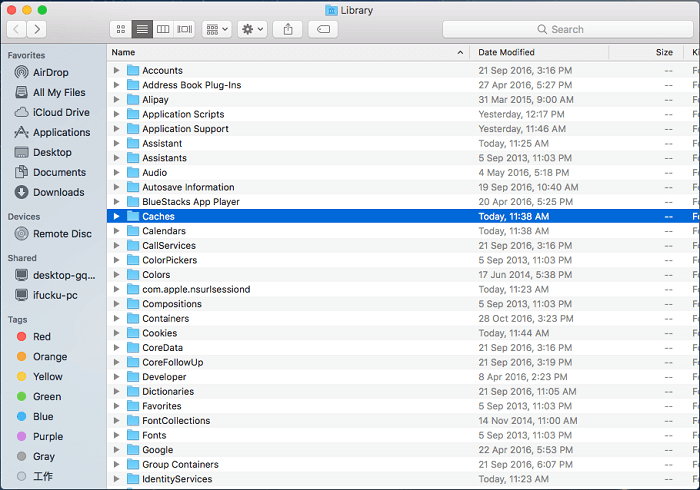Open the Arrange items dropdown
The width and height of the screenshot is (700, 490).
click(x=216, y=30)
